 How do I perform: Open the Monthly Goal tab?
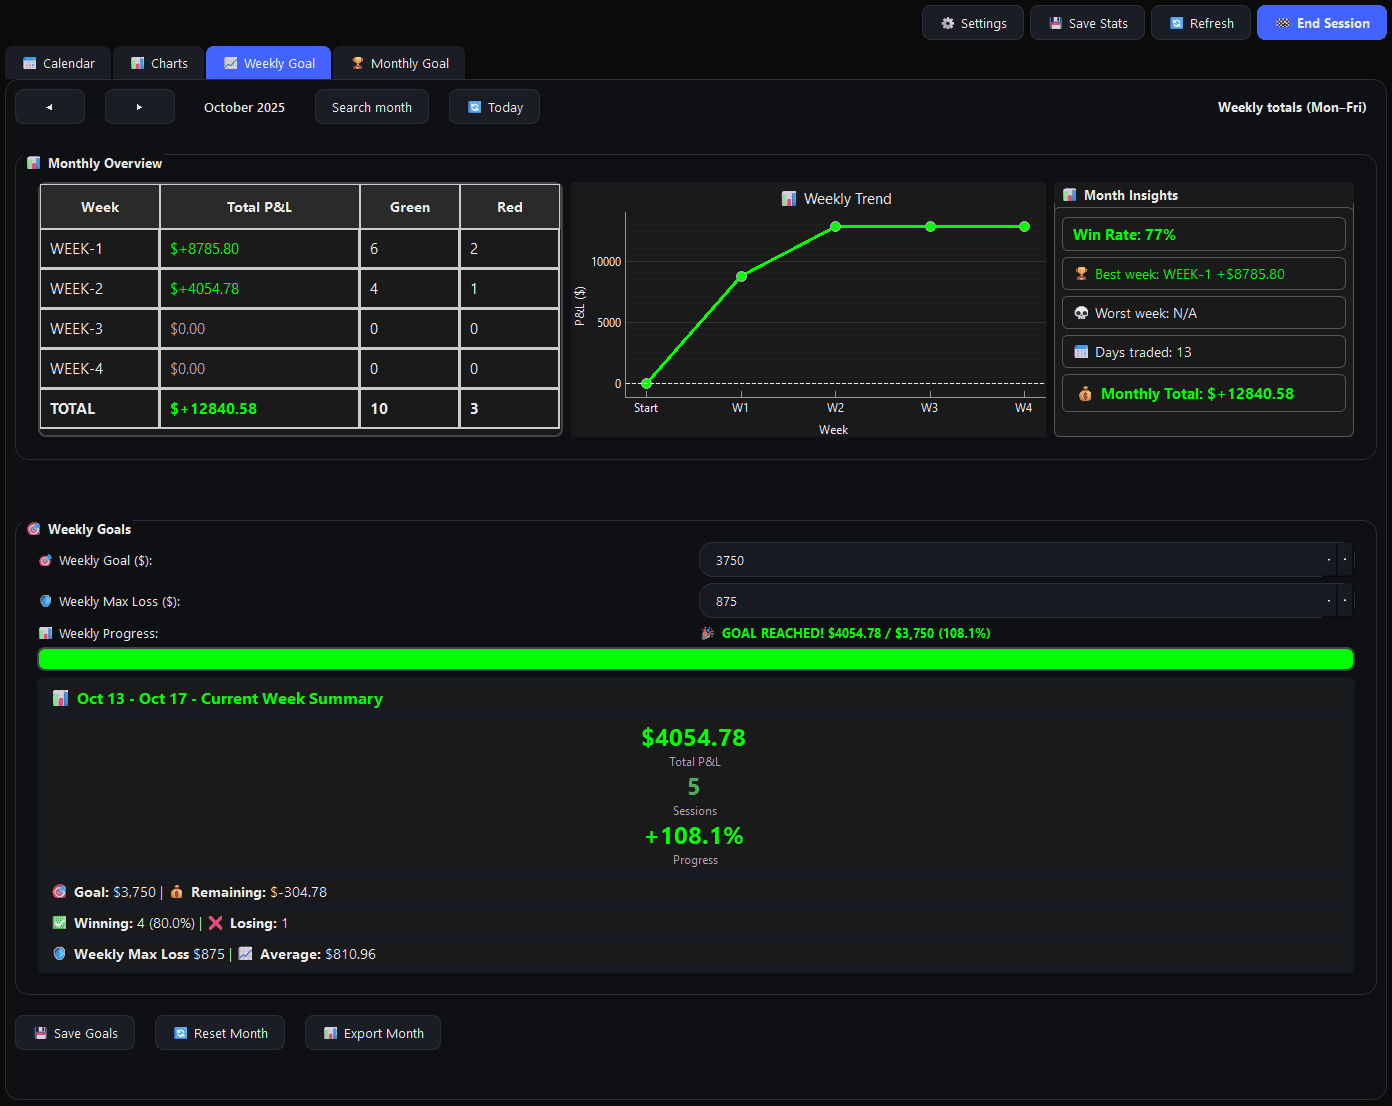[x=399, y=63]
